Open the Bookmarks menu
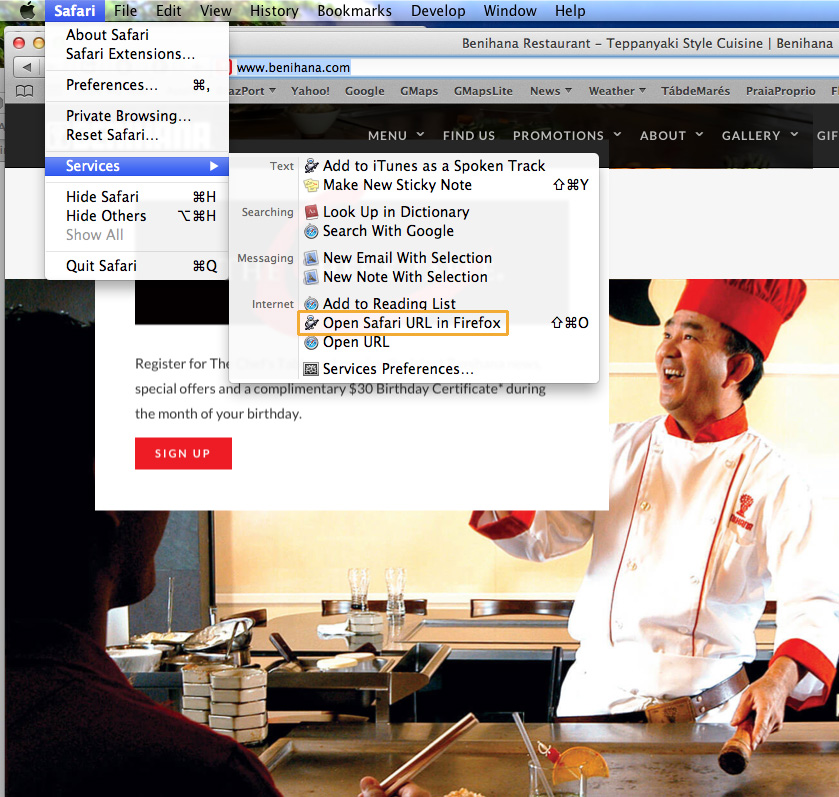Image resolution: width=839 pixels, height=797 pixels. (x=354, y=11)
